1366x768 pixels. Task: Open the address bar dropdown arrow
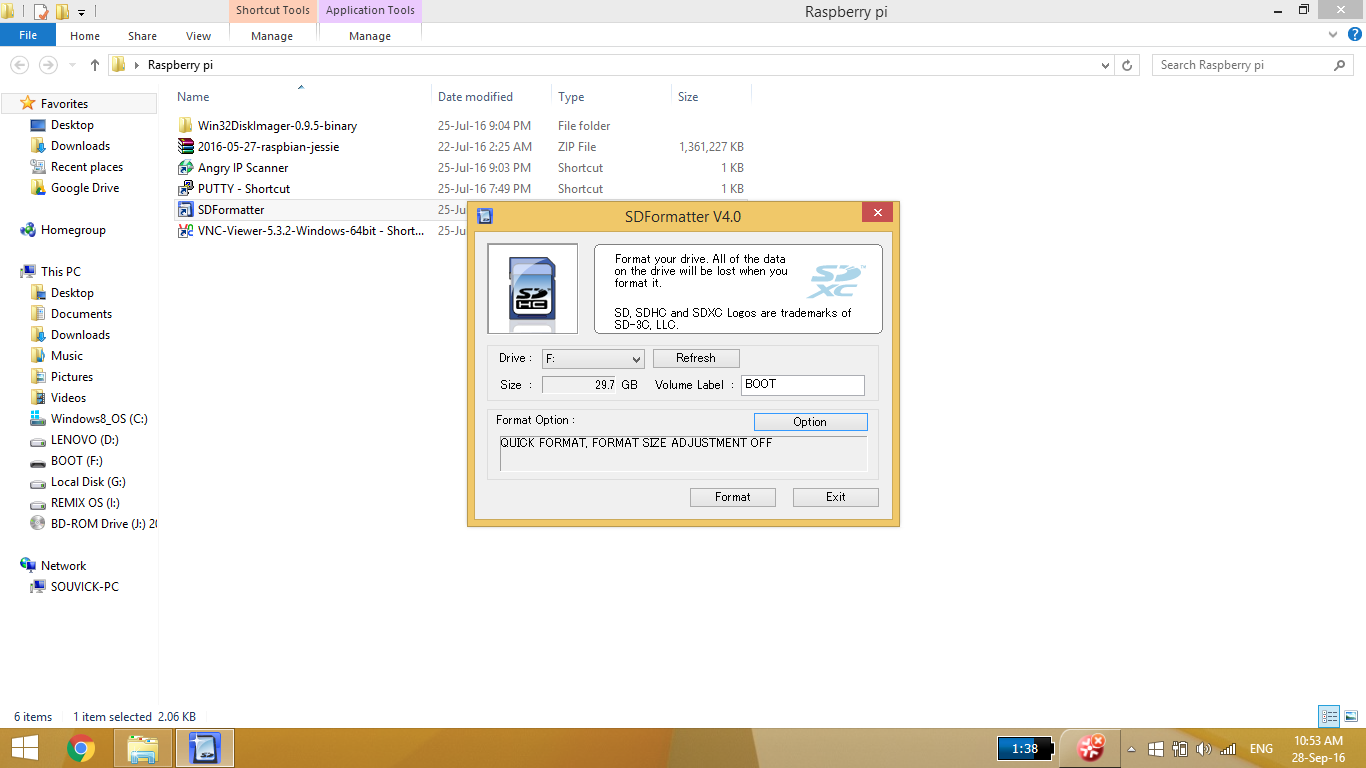[1105, 64]
